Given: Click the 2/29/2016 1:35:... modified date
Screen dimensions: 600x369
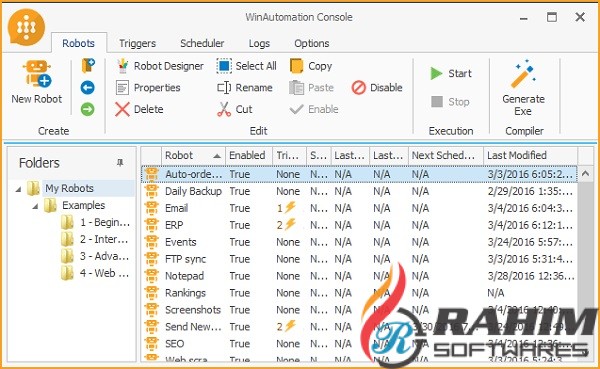Looking at the screenshot, I should click(530, 191).
